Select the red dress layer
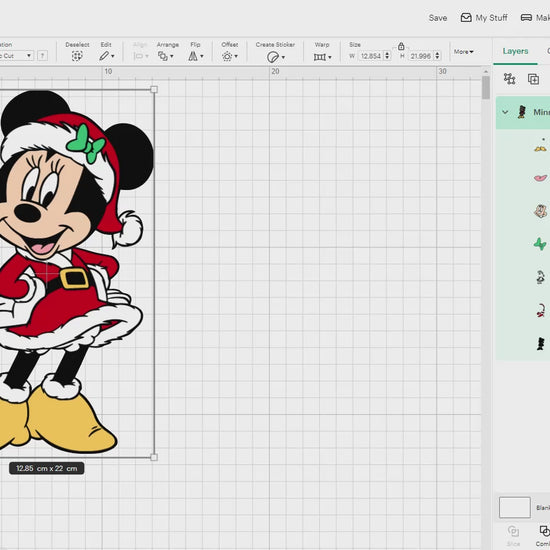The image size is (550, 550). 541,310
